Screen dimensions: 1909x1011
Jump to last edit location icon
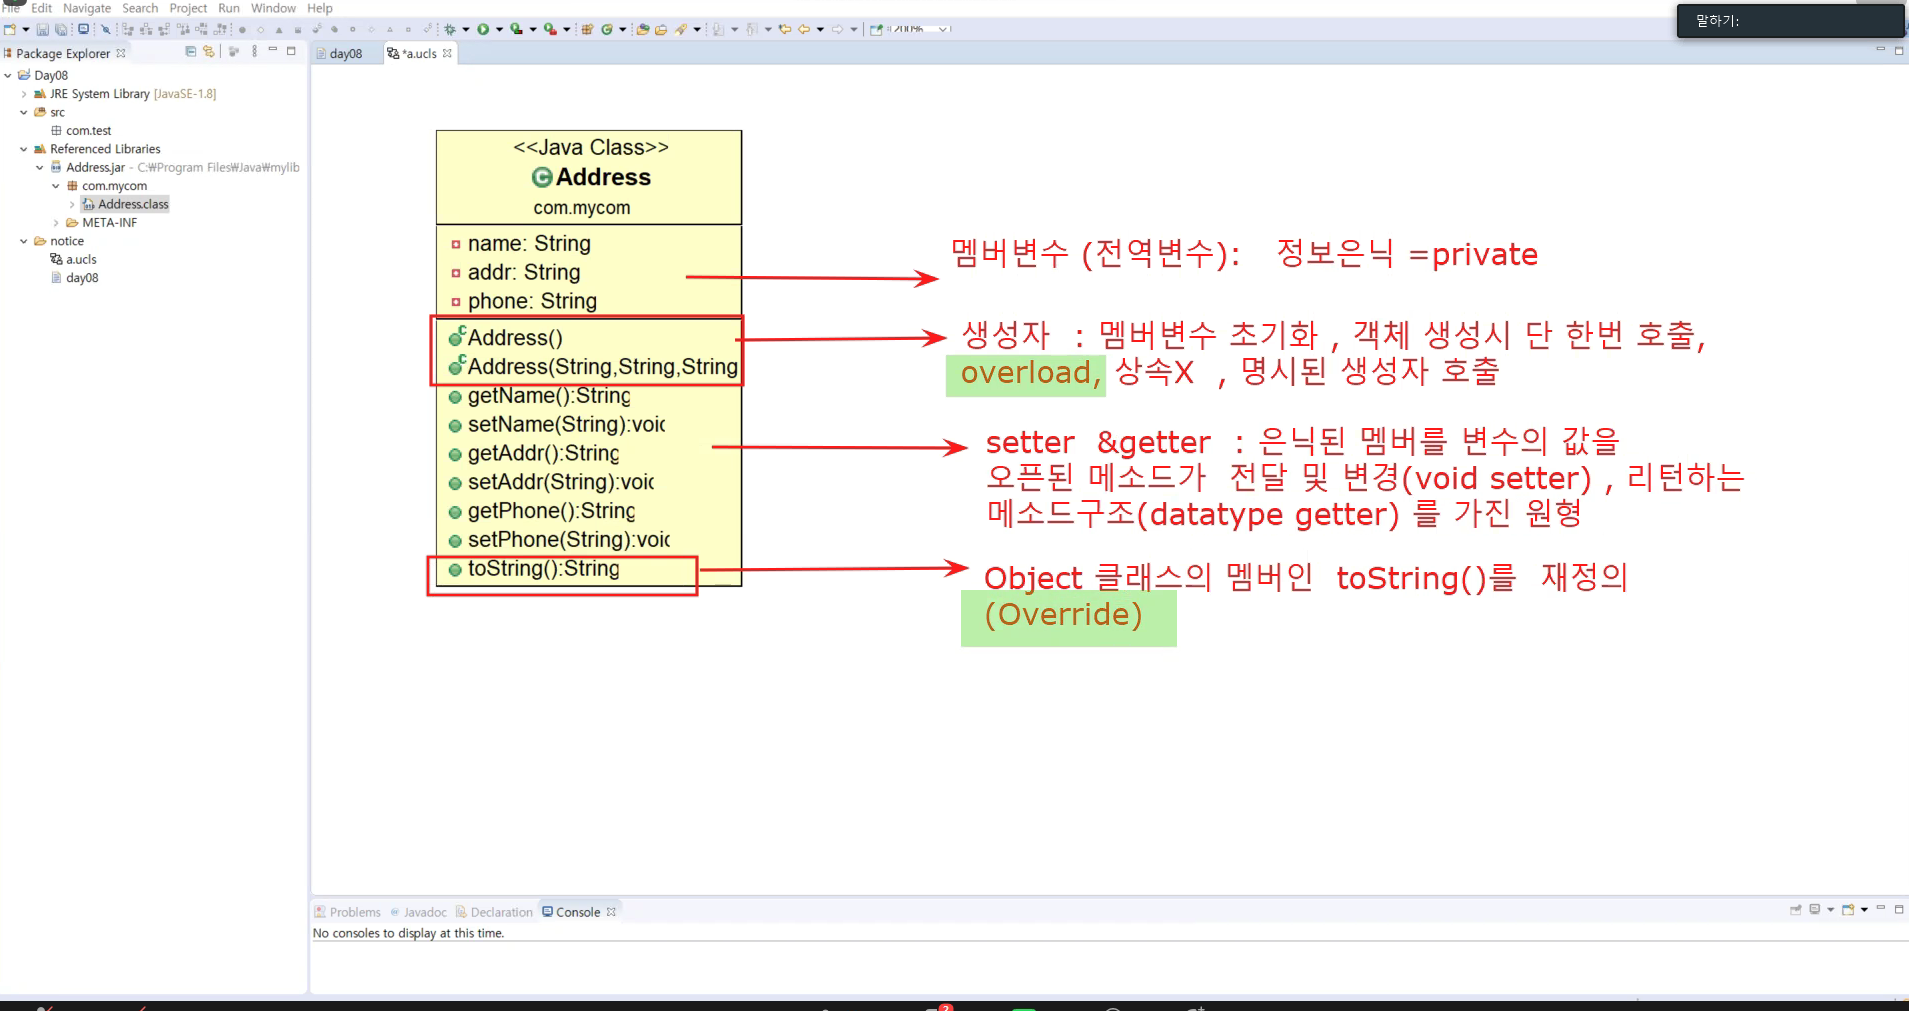pyautogui.click(x=785, y=29)
